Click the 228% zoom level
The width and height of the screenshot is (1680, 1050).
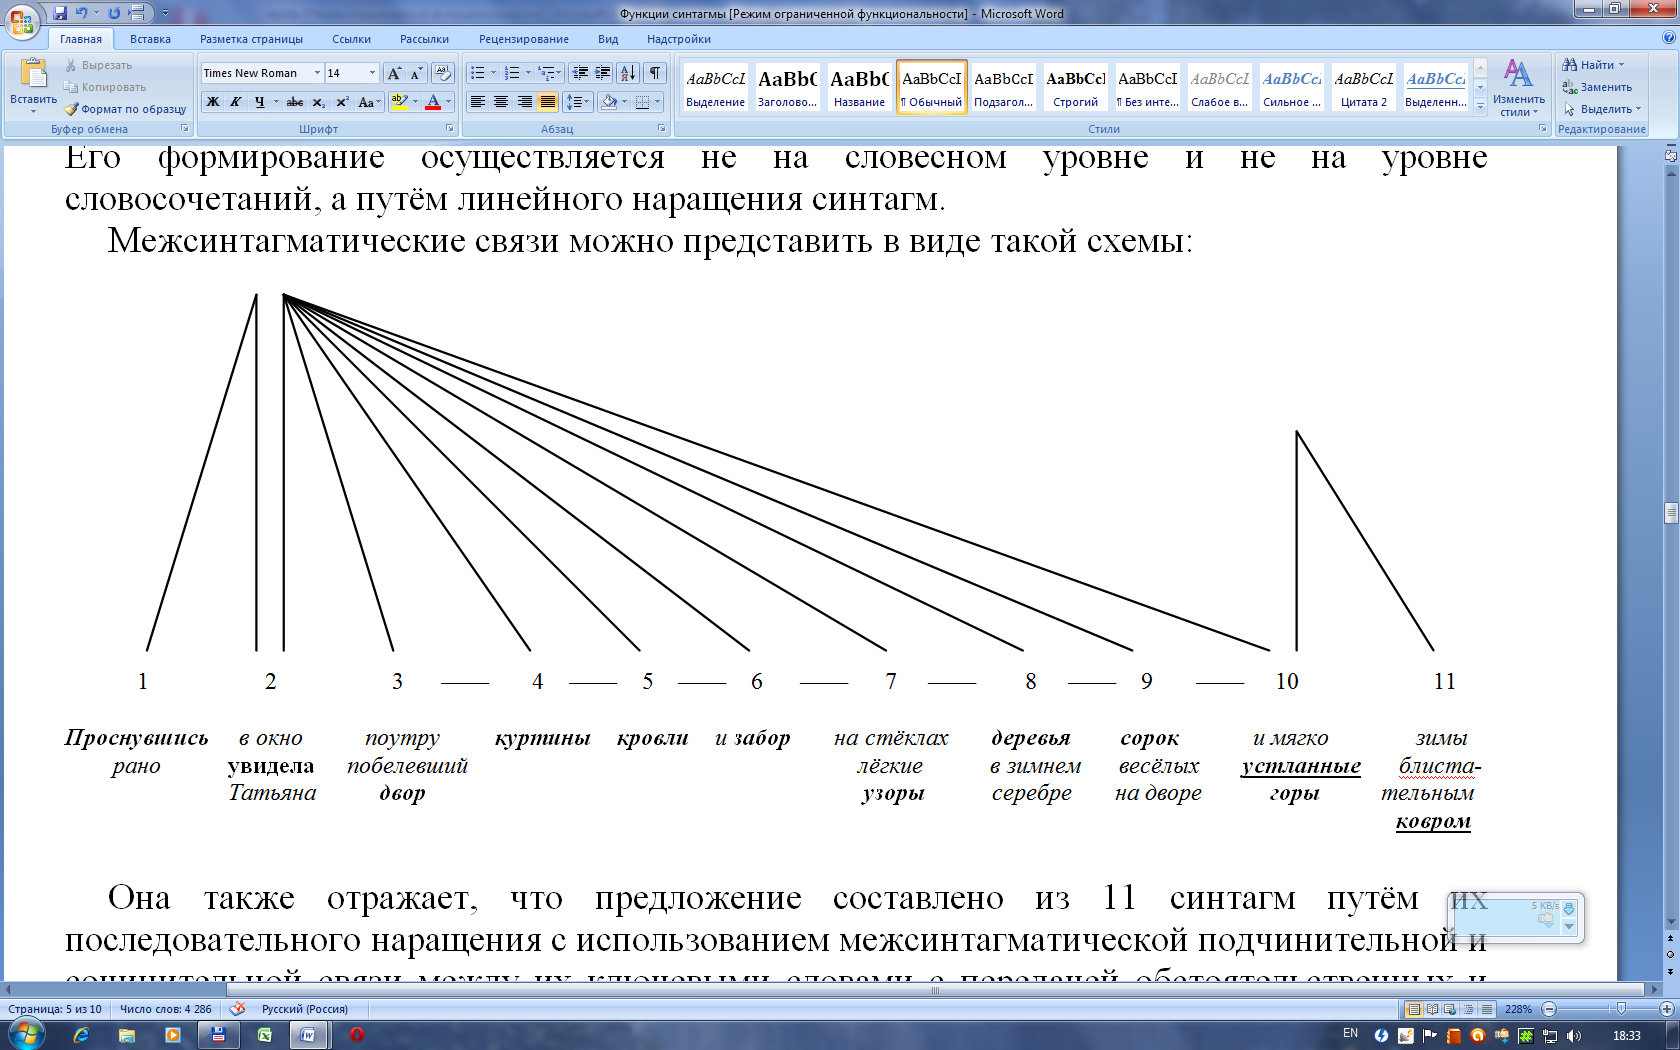[1518, 1009]
